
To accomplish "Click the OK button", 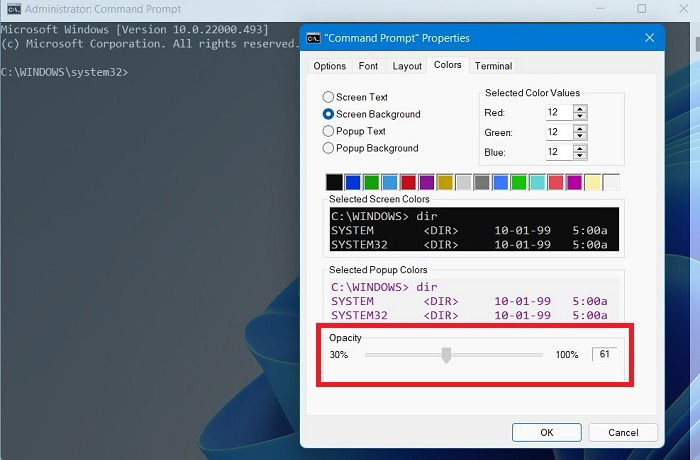I will tap(547, 432).
